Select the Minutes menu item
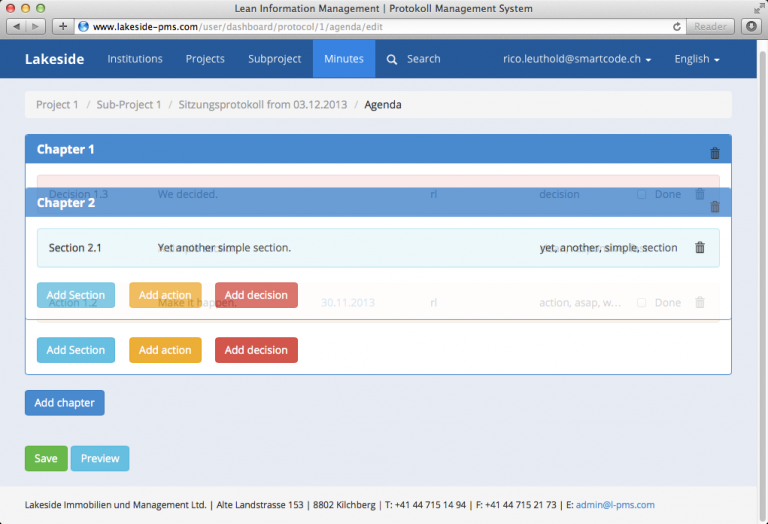 click(x=344, y=59)
